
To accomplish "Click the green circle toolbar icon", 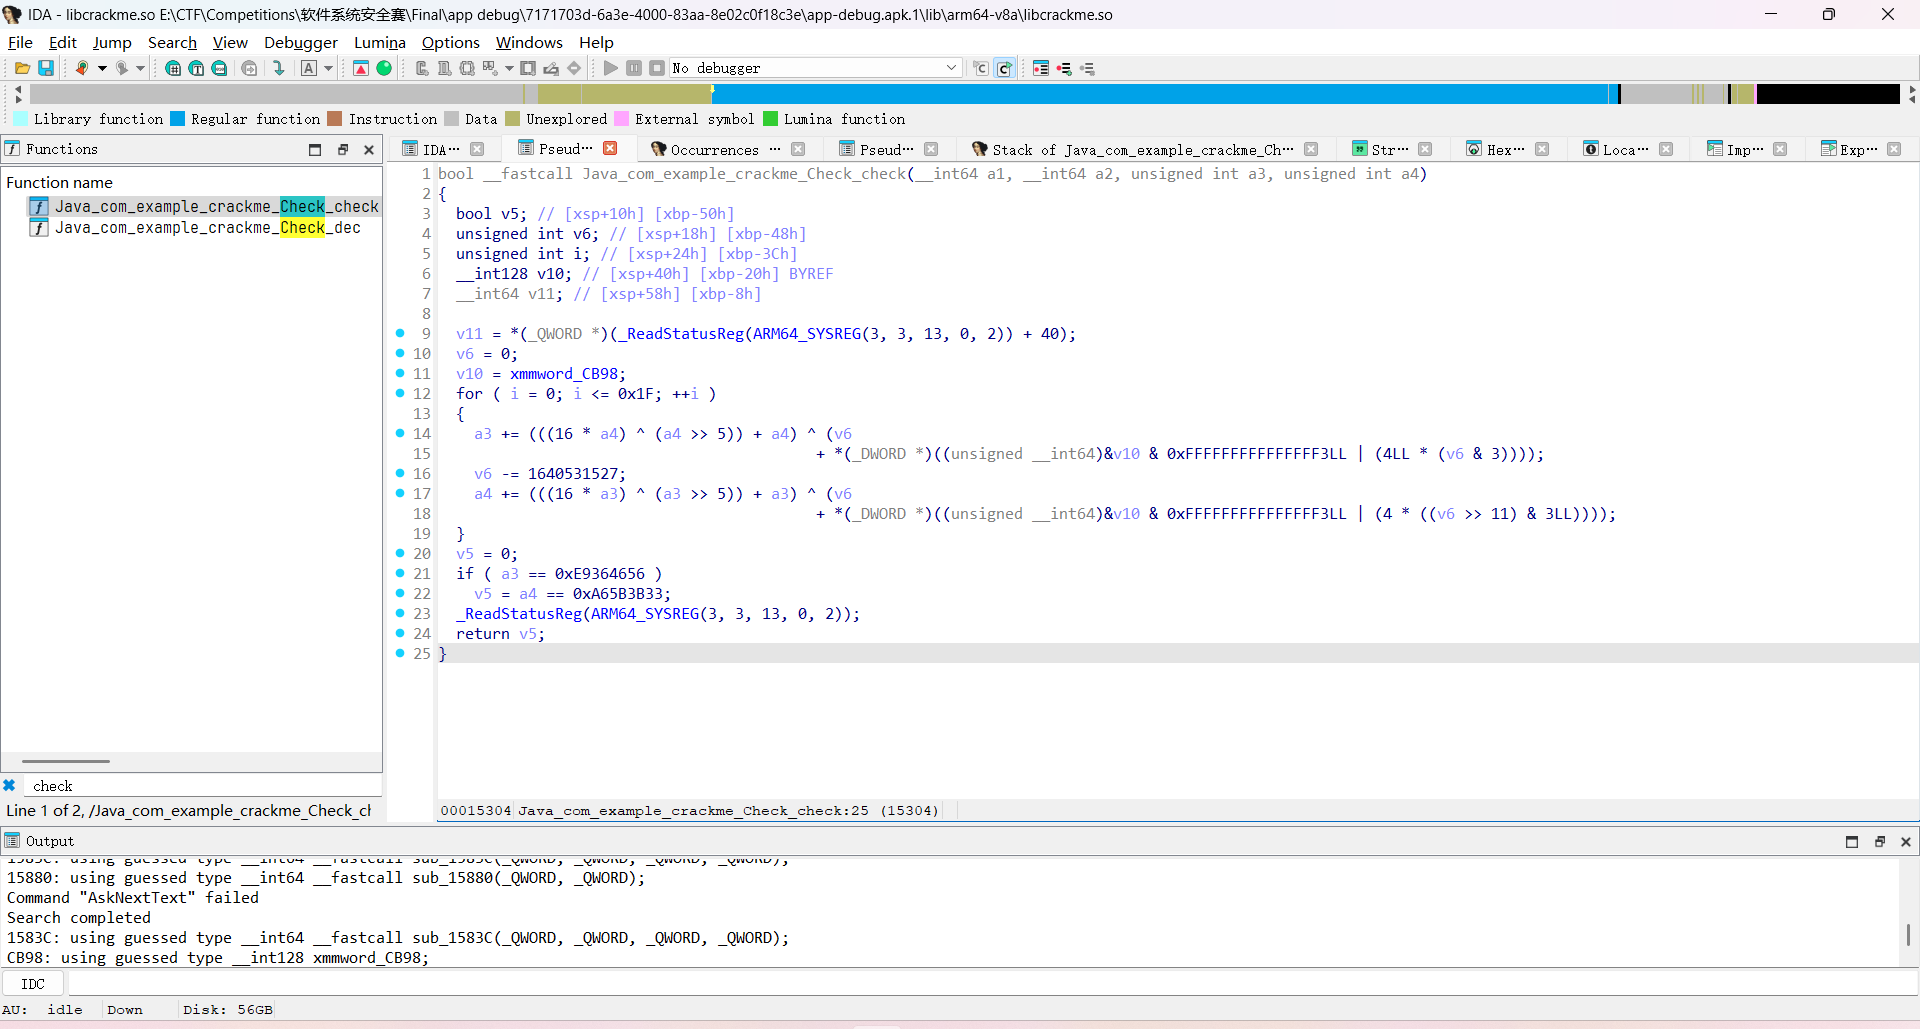I will coord(384,68).
